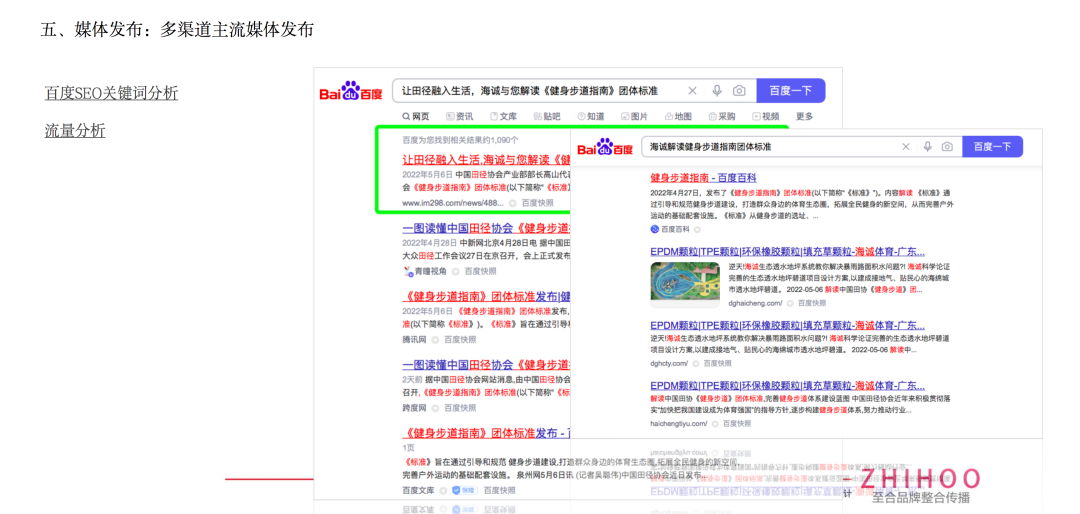This screenshot has height=514, width=1080.
Task: Open the 地图 tab
Action: point(678,116)
